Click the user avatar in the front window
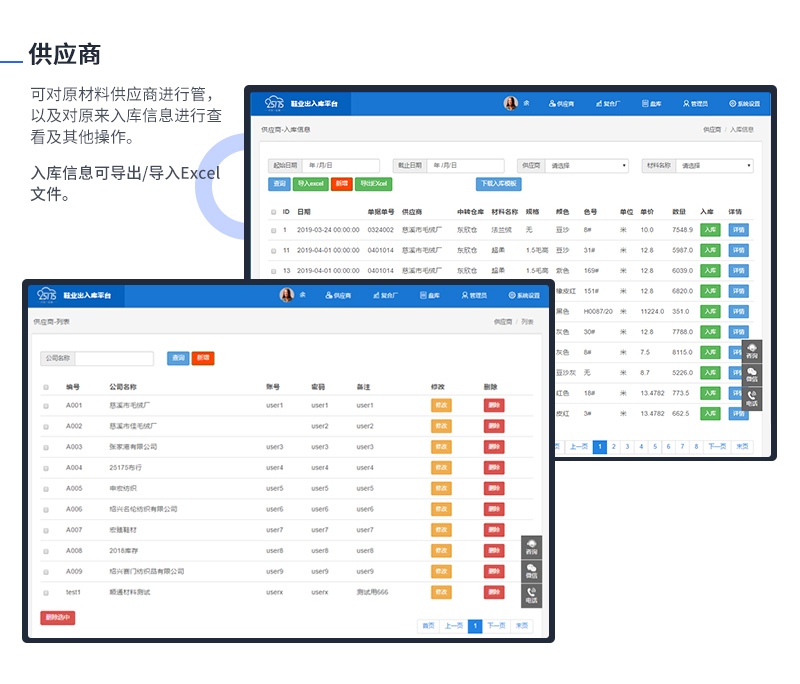The height and width of the screenshot is (684, 800). tap(286, 295)
